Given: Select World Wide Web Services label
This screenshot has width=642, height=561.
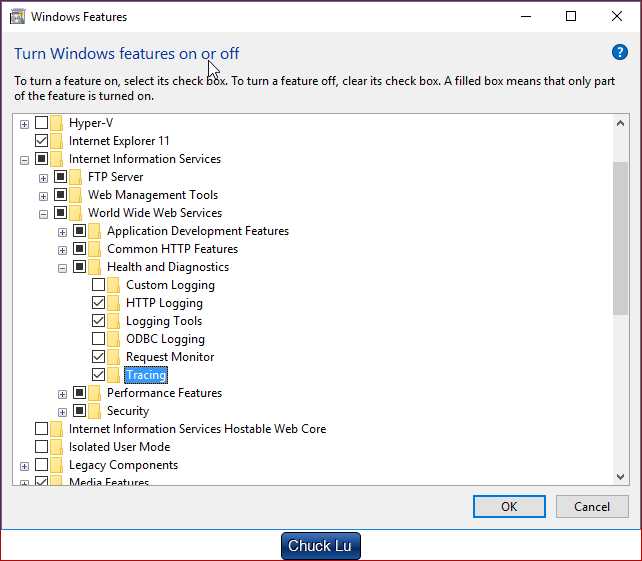Looking at the screenshot, I should coord(155,213).
